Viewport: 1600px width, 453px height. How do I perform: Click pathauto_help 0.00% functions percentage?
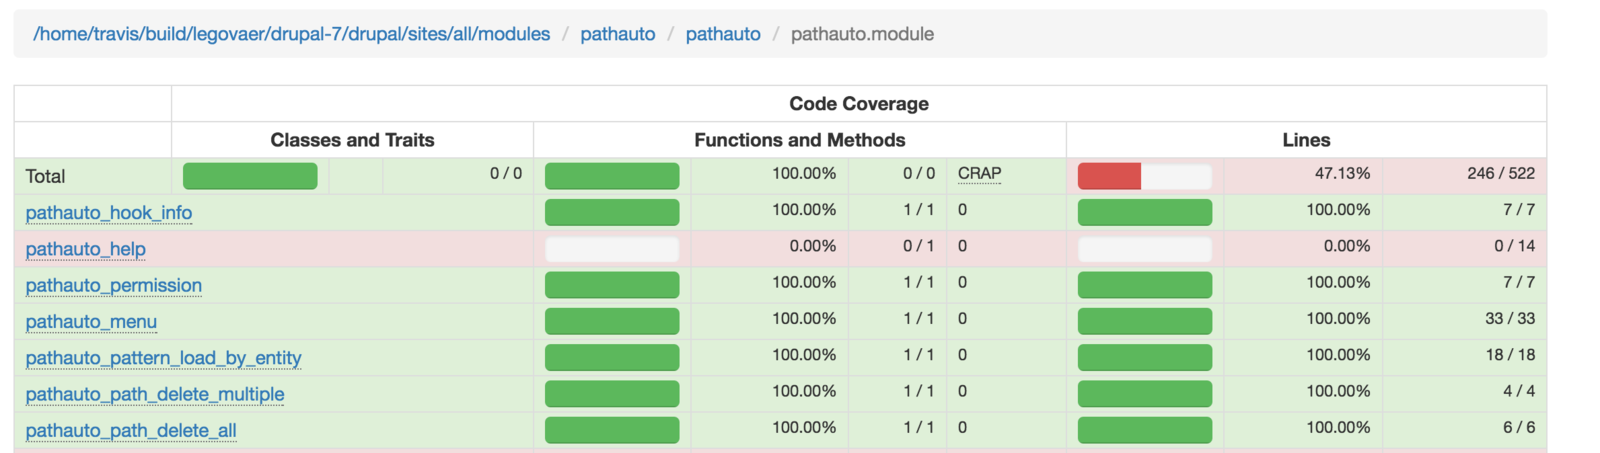tap(812, 246)
